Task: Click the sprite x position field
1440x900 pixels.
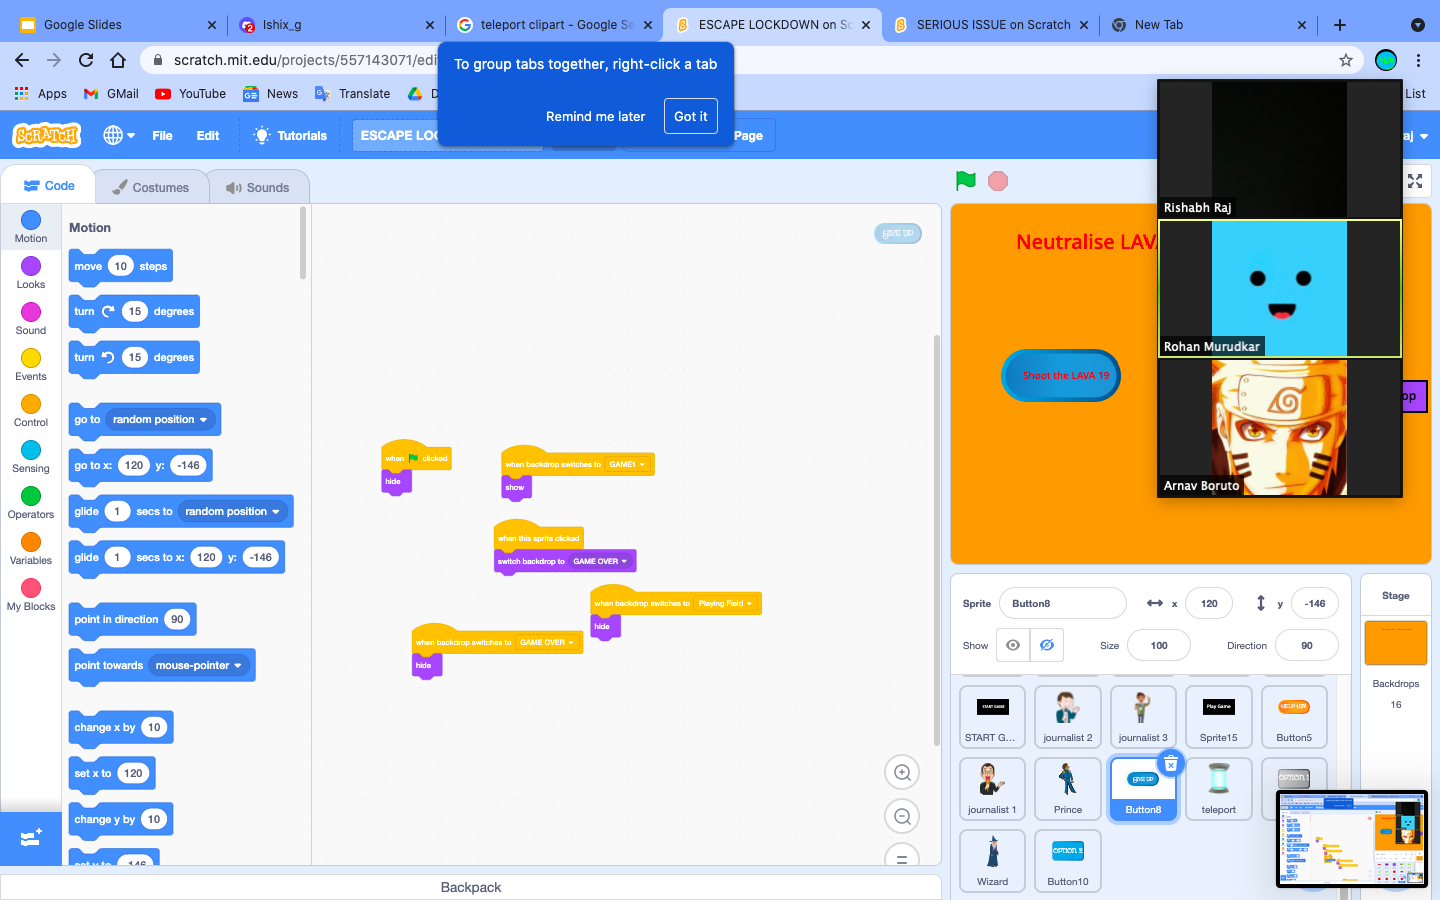Action: [1209, 603]
